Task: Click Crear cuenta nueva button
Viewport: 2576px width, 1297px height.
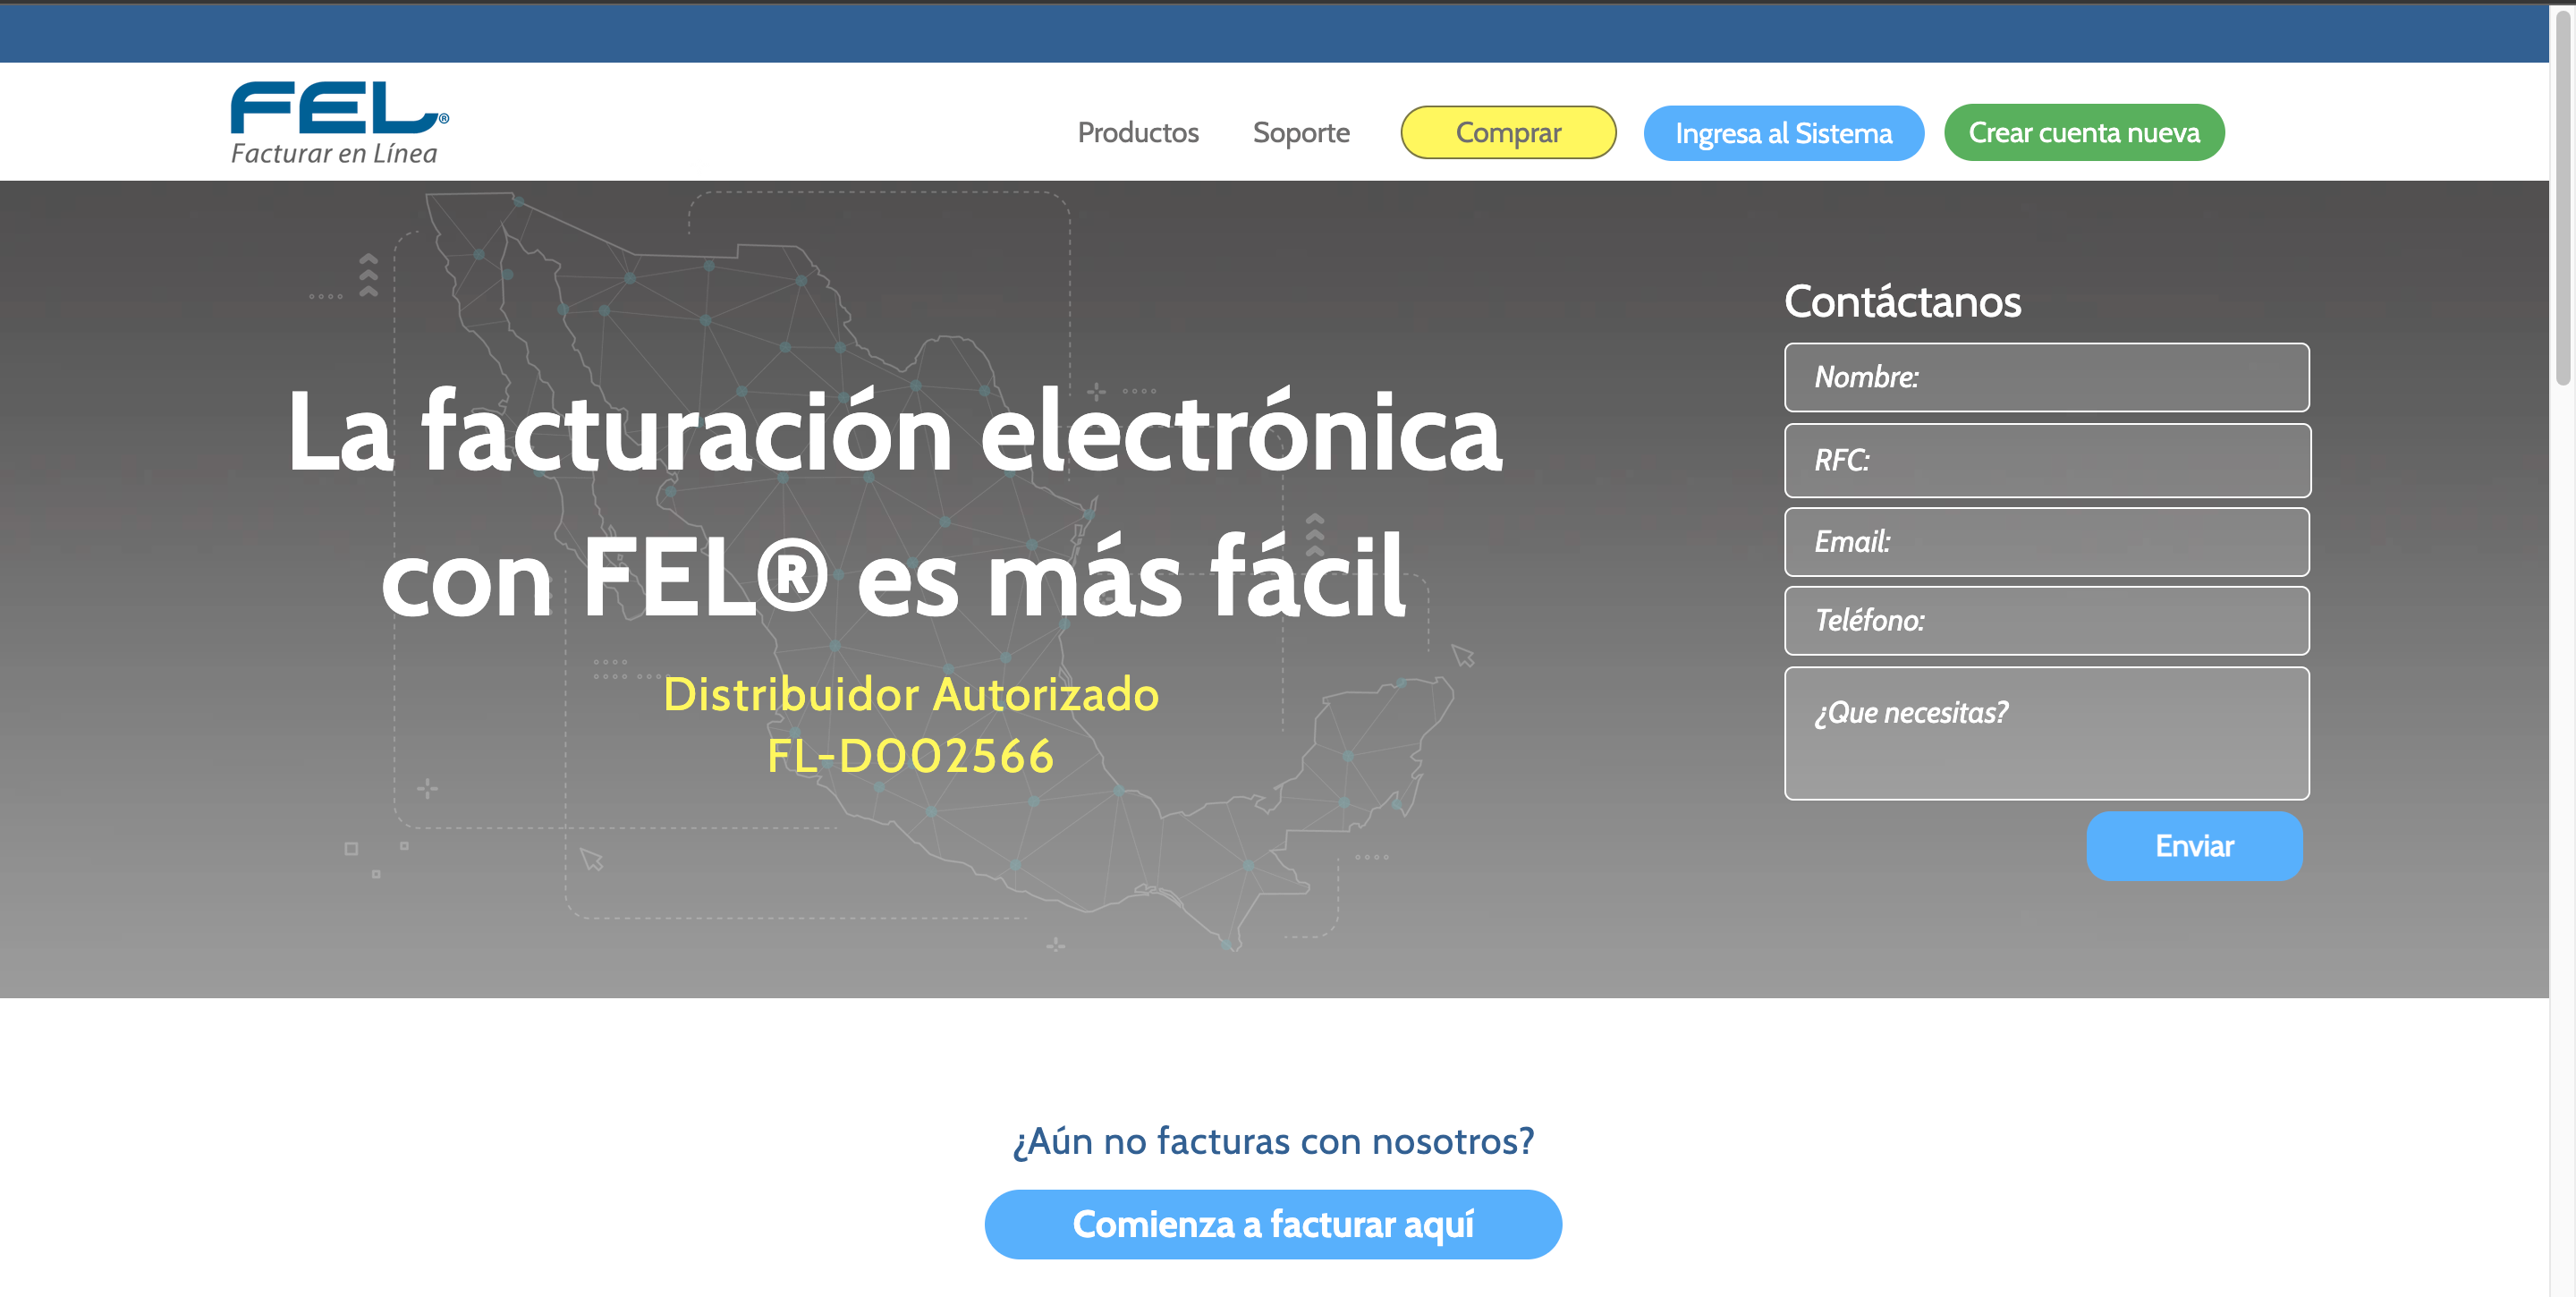Action: click(x=2083, y=132)
